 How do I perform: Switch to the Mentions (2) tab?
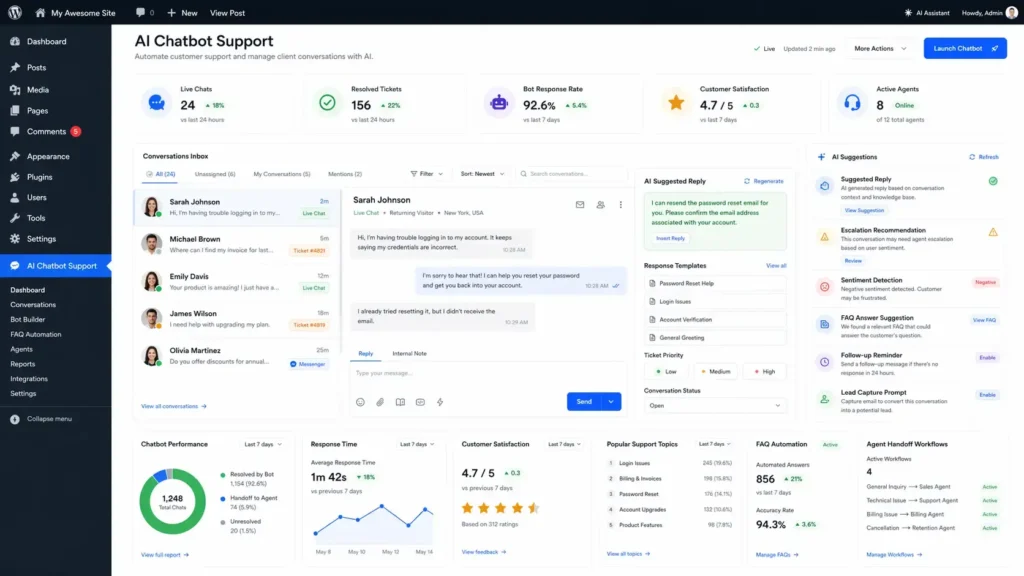tap(345, 174)
